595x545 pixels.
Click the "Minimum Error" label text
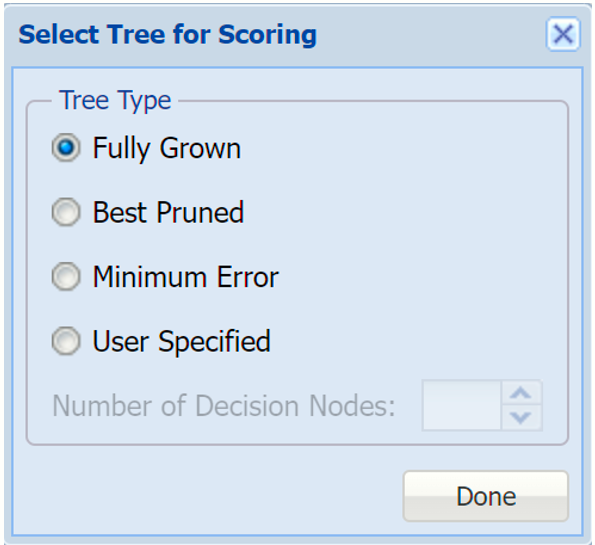pos(186,277)
